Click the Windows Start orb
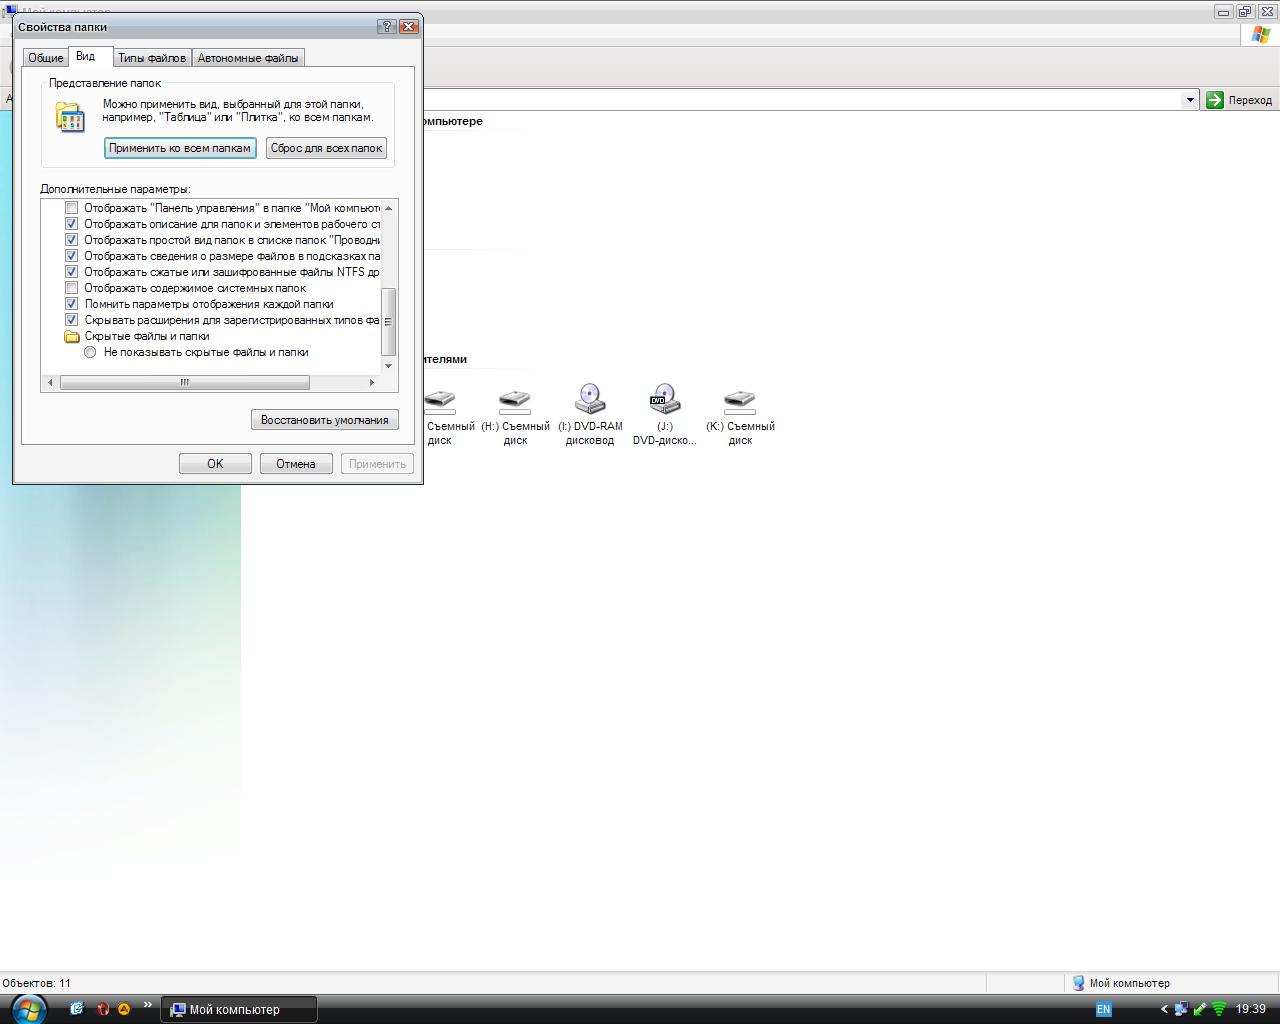1280x1024 pixels. (x=27, y=1008)
